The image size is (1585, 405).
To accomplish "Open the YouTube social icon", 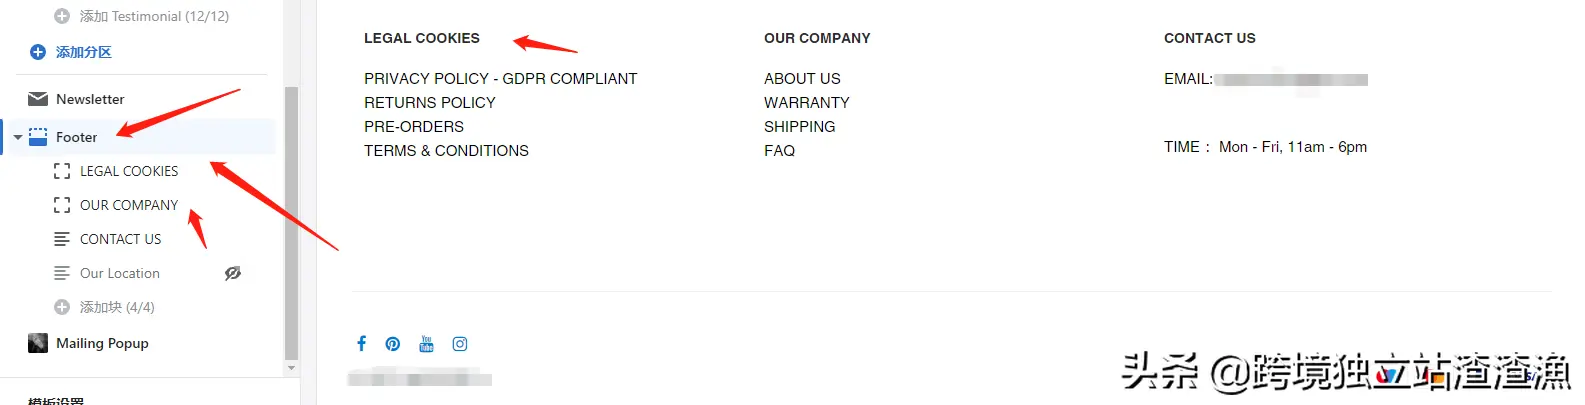I will click(427, 344).
